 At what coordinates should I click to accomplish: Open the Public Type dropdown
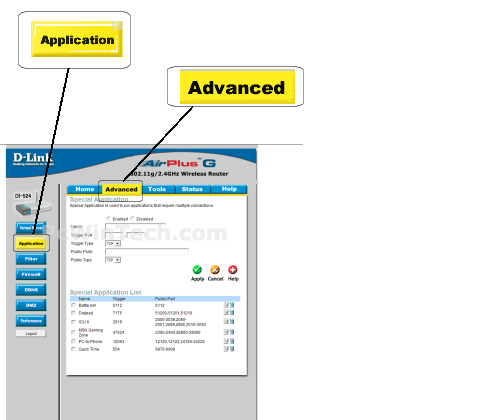tap(113, 260)
